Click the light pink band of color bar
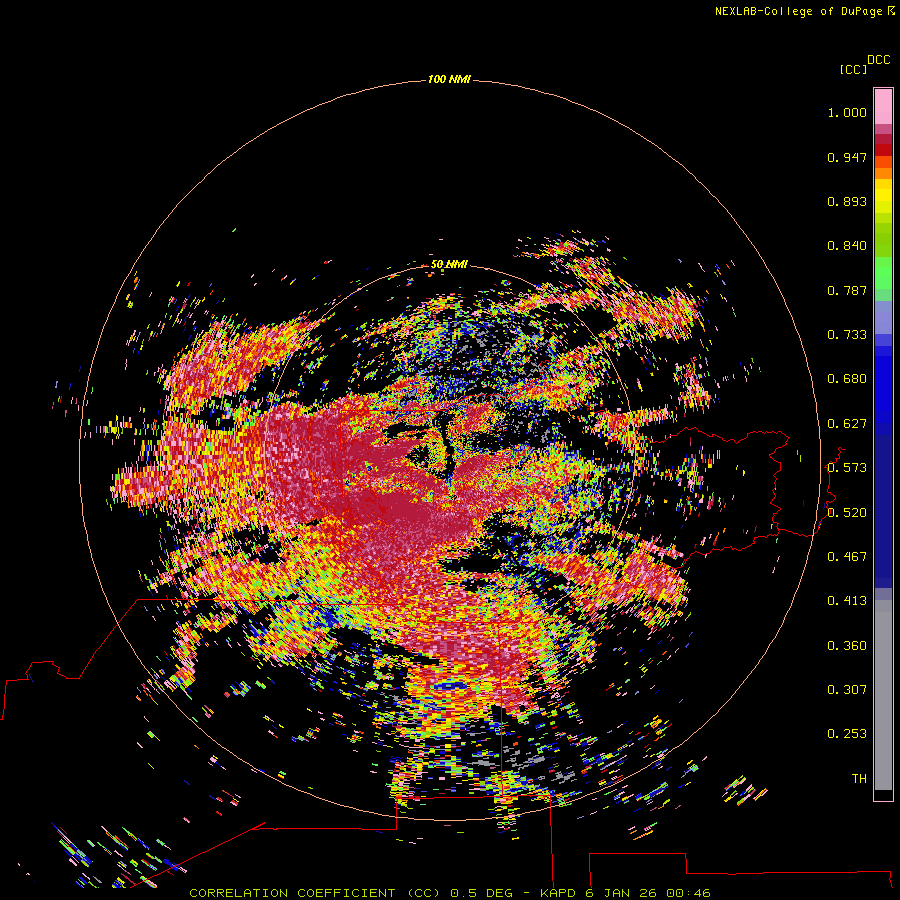This screenshot has height=900, width=900. tap(883, 106)
